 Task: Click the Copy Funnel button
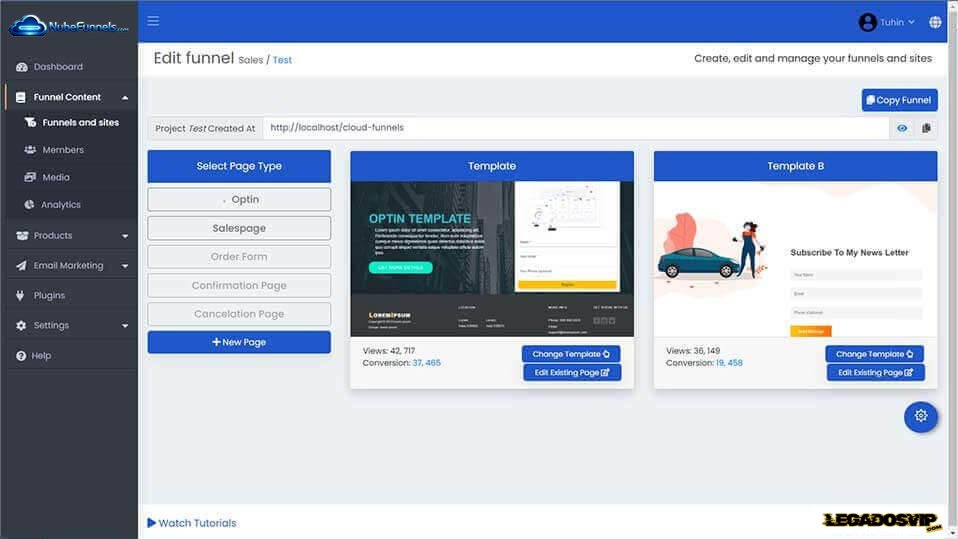pyautogui.click(x=899, y=100)
